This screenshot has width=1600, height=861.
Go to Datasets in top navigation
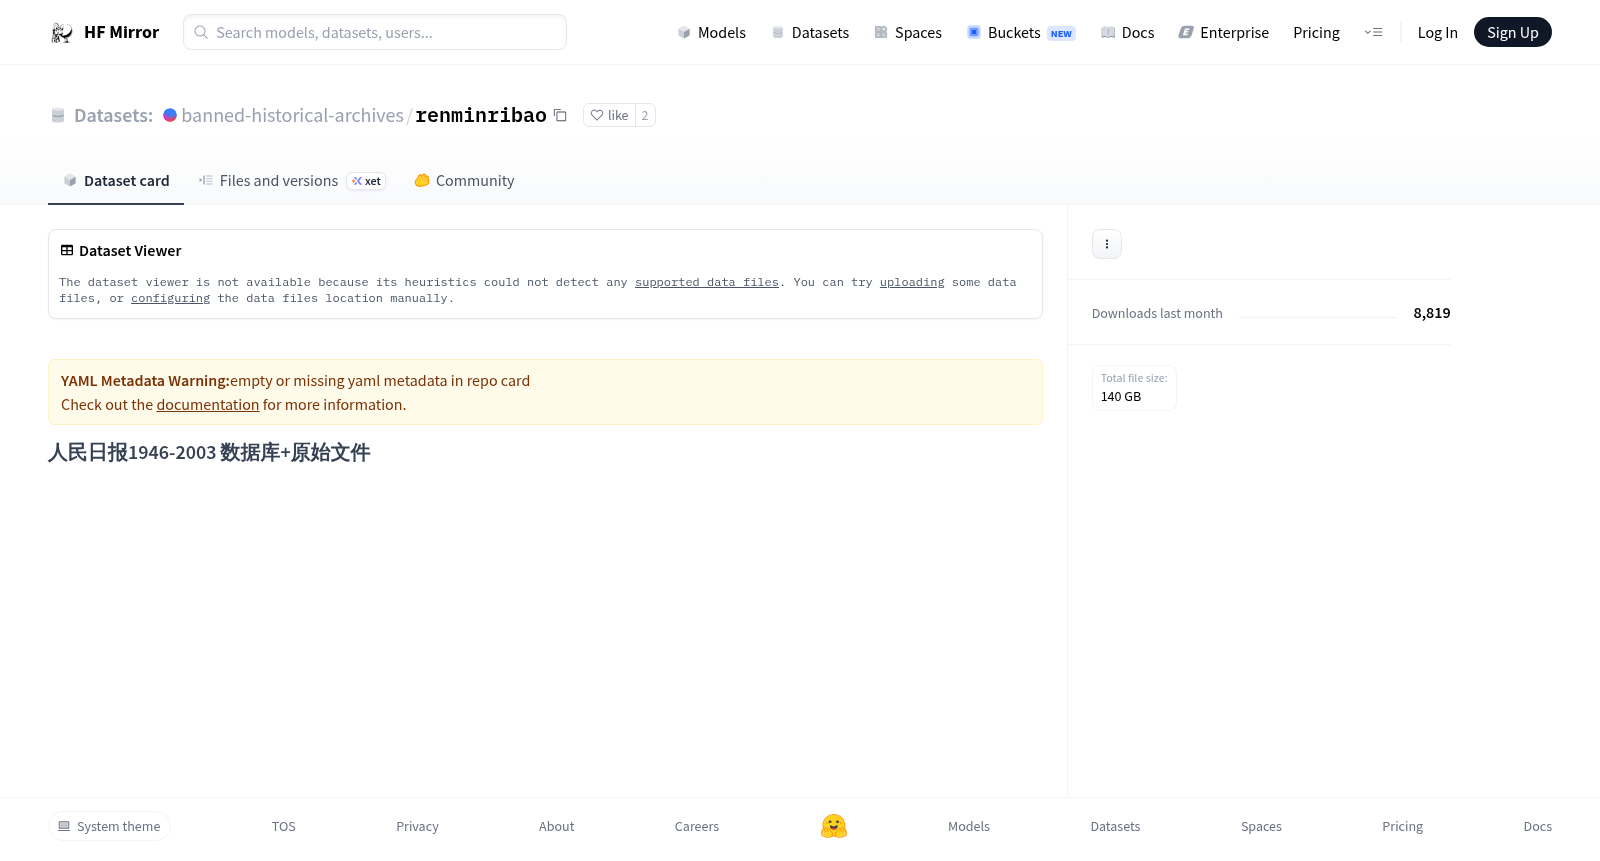pyautogui.click(x=810, y=33)
